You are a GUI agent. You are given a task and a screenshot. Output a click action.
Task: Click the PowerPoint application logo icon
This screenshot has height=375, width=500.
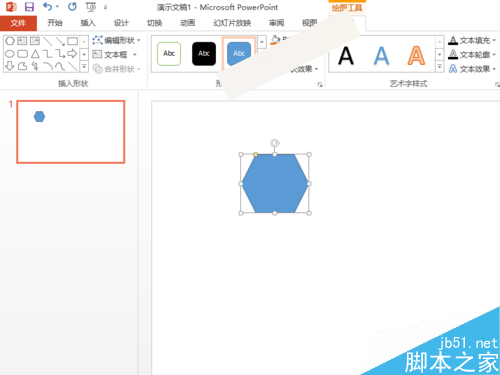coord(11,7)
